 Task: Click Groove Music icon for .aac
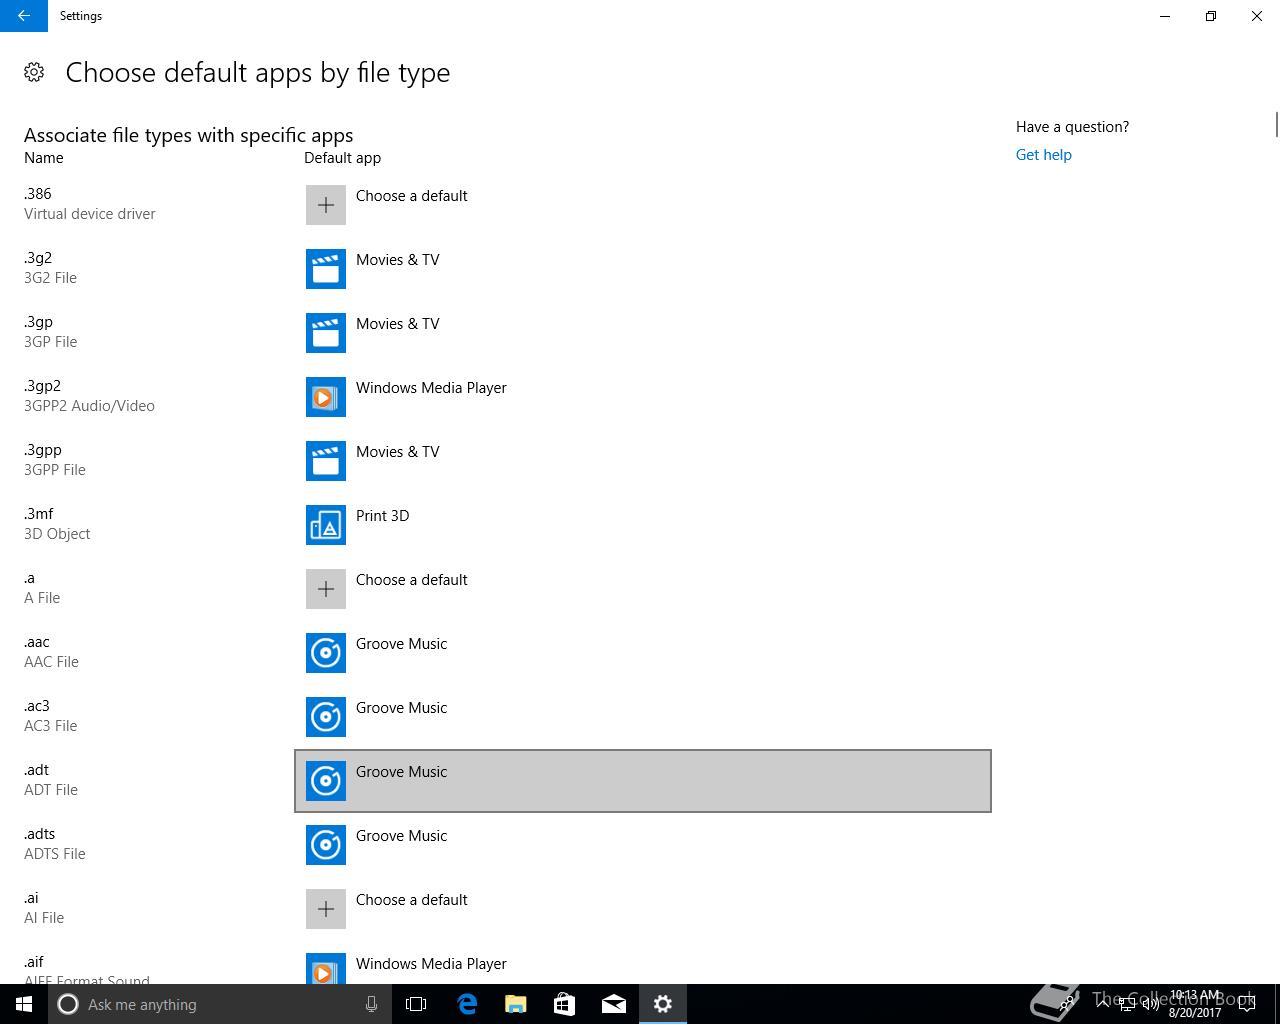326,653
